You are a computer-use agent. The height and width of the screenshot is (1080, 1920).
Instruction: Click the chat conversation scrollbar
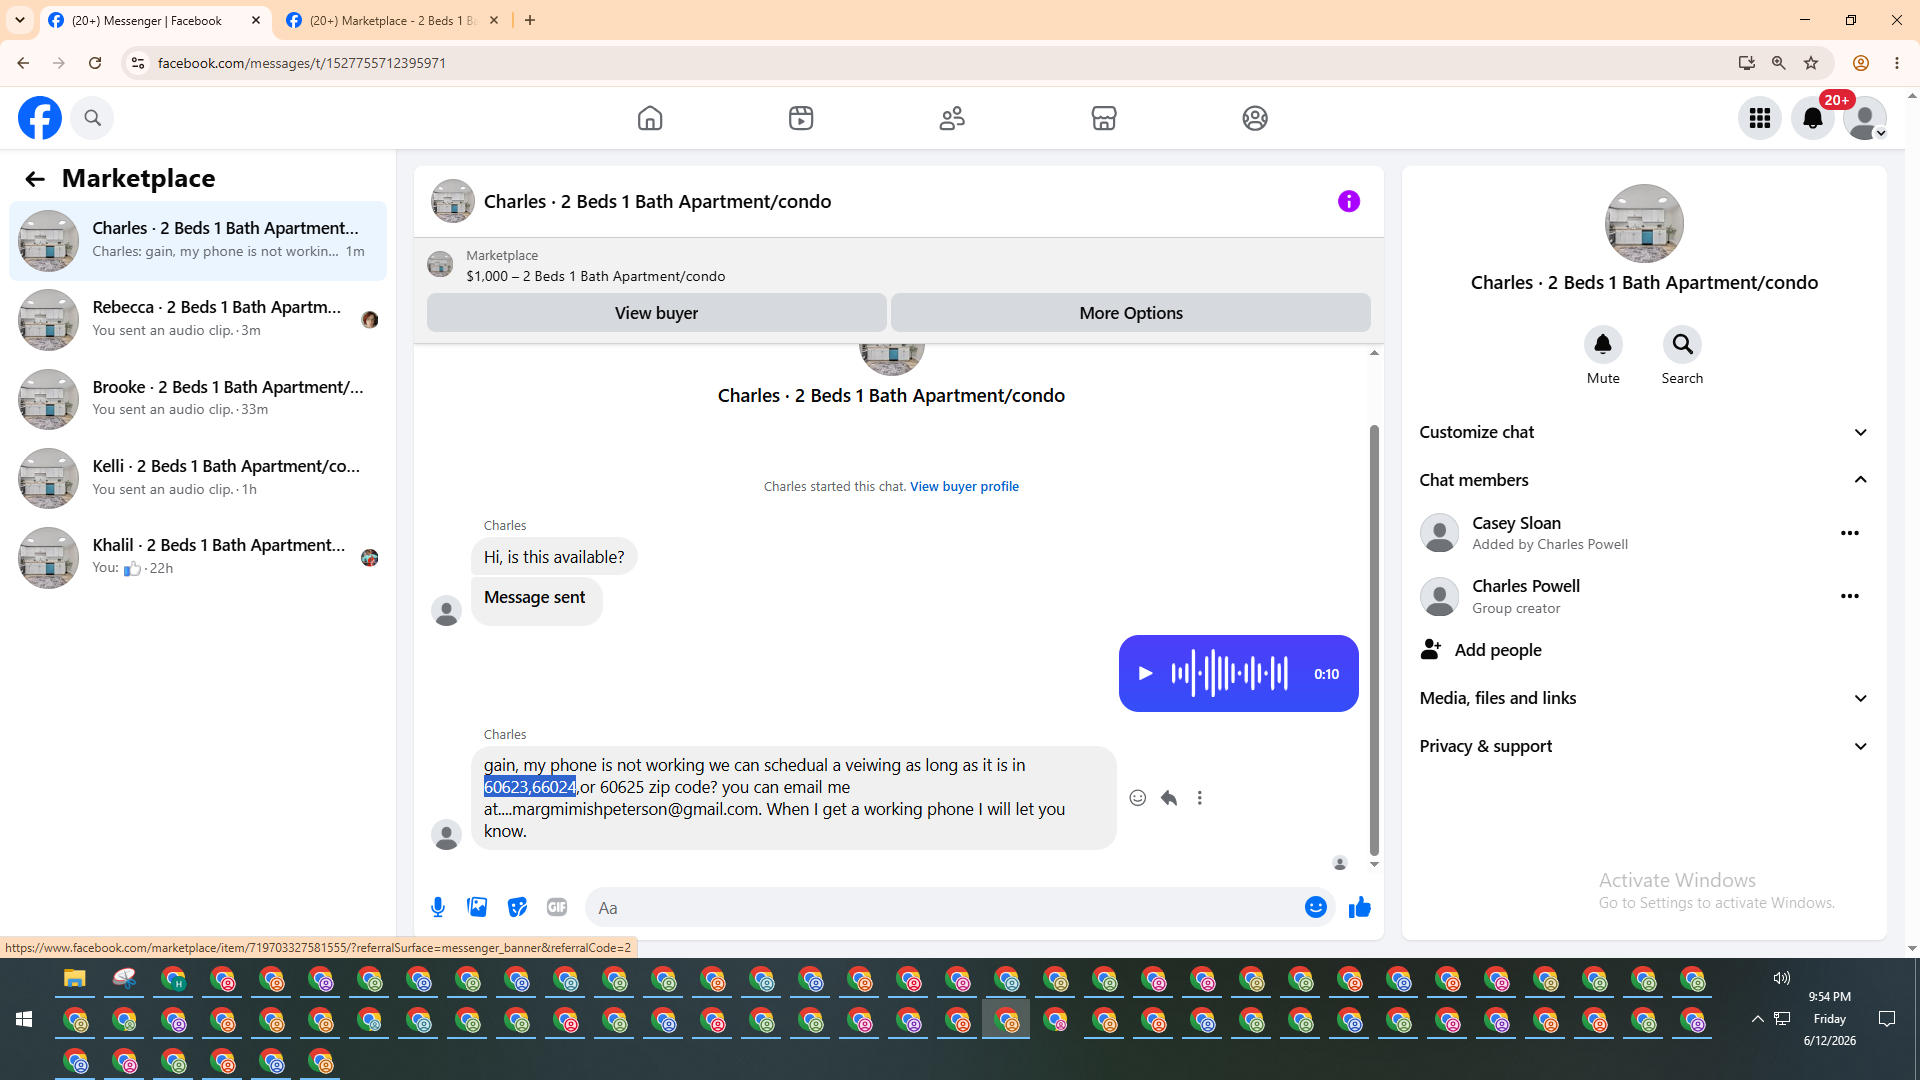(1374, 640)
